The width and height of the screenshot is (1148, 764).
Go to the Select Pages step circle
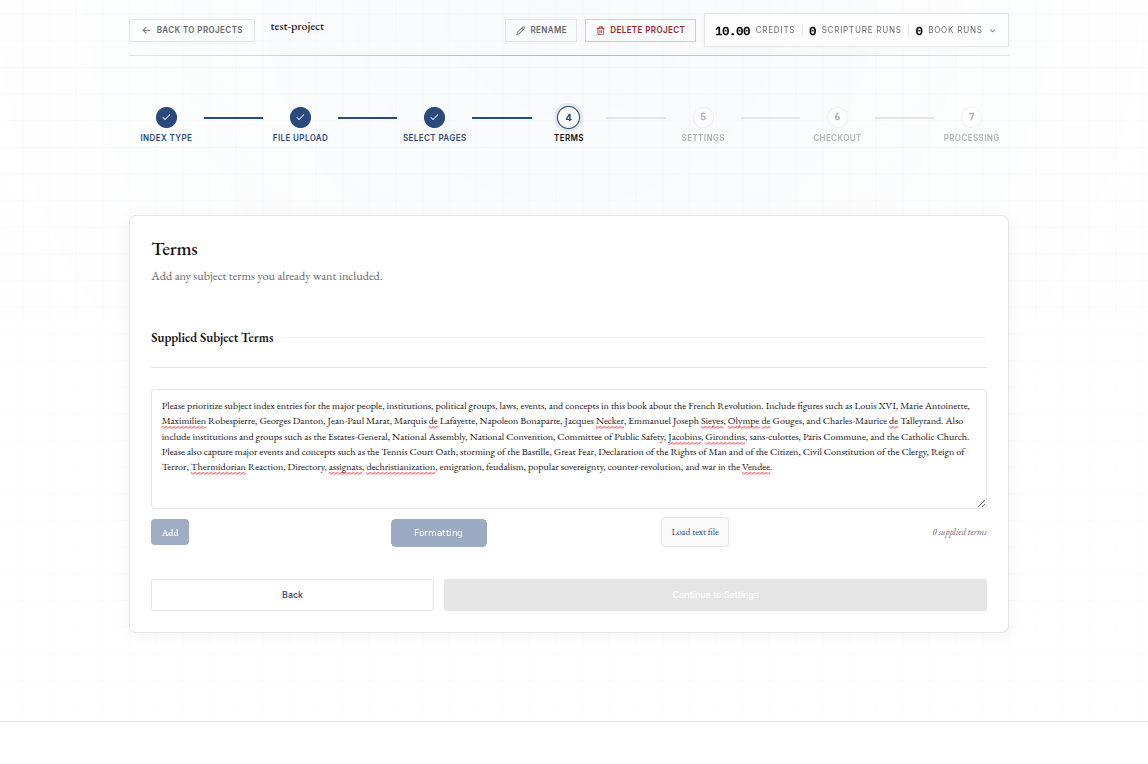point(434,117)
